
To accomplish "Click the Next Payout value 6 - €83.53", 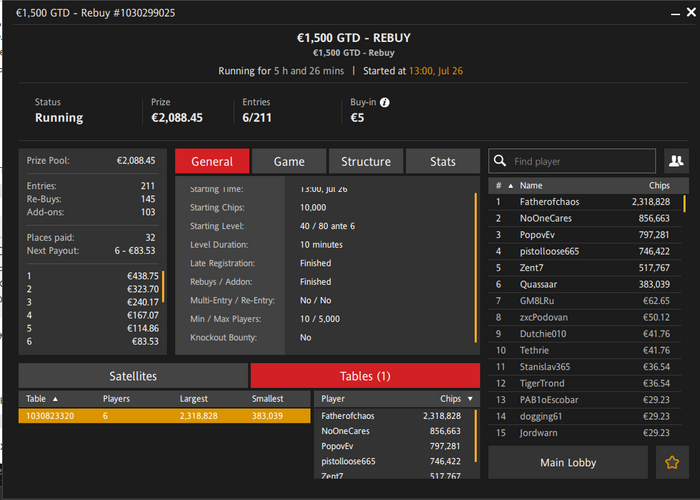I will tap(135, 250).
